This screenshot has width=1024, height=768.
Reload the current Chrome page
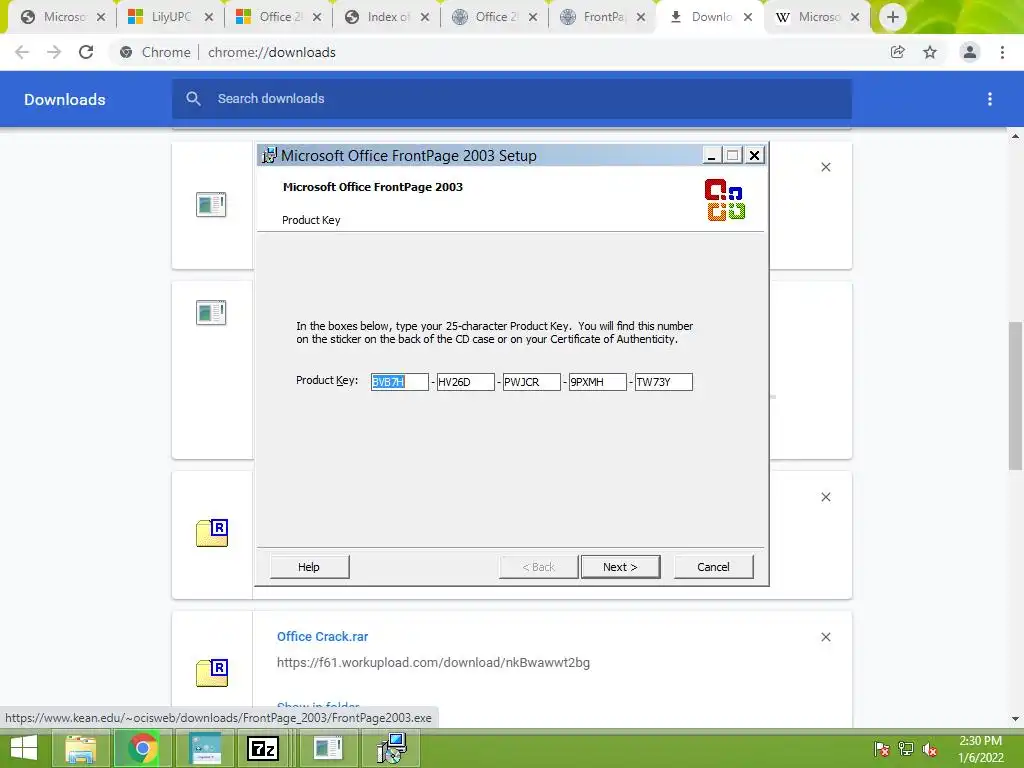click(x=86, y=52)
